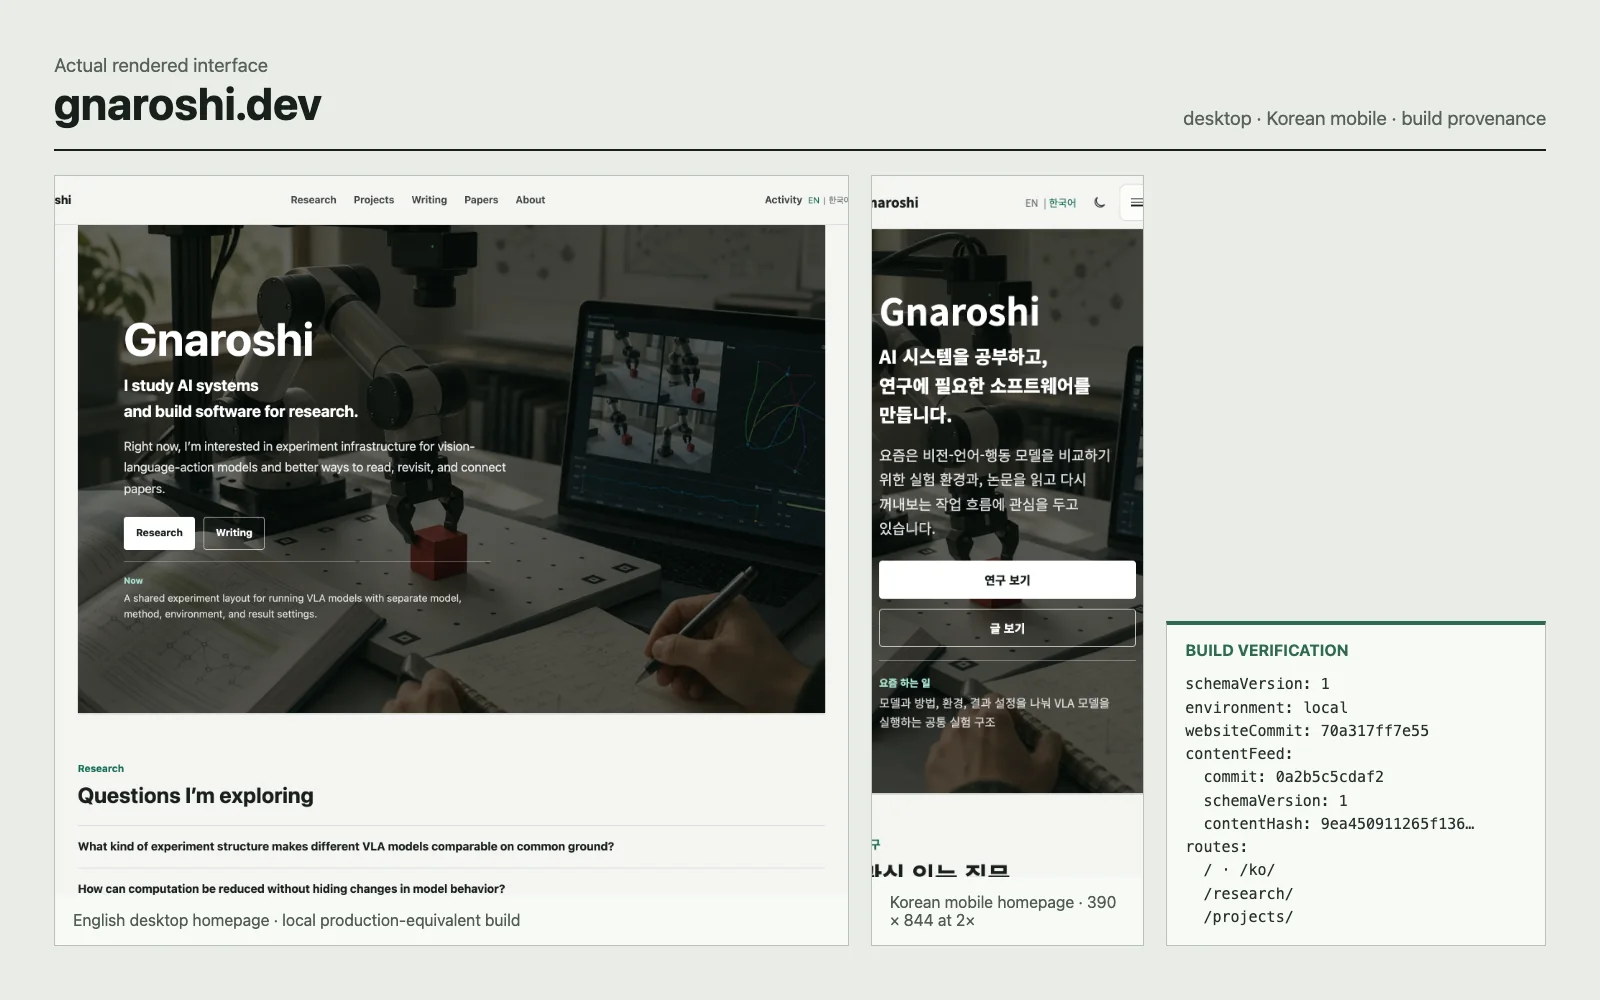Open Activity link in desktop navigation
The image size is (1600, 1000).
tap(783, 200)
